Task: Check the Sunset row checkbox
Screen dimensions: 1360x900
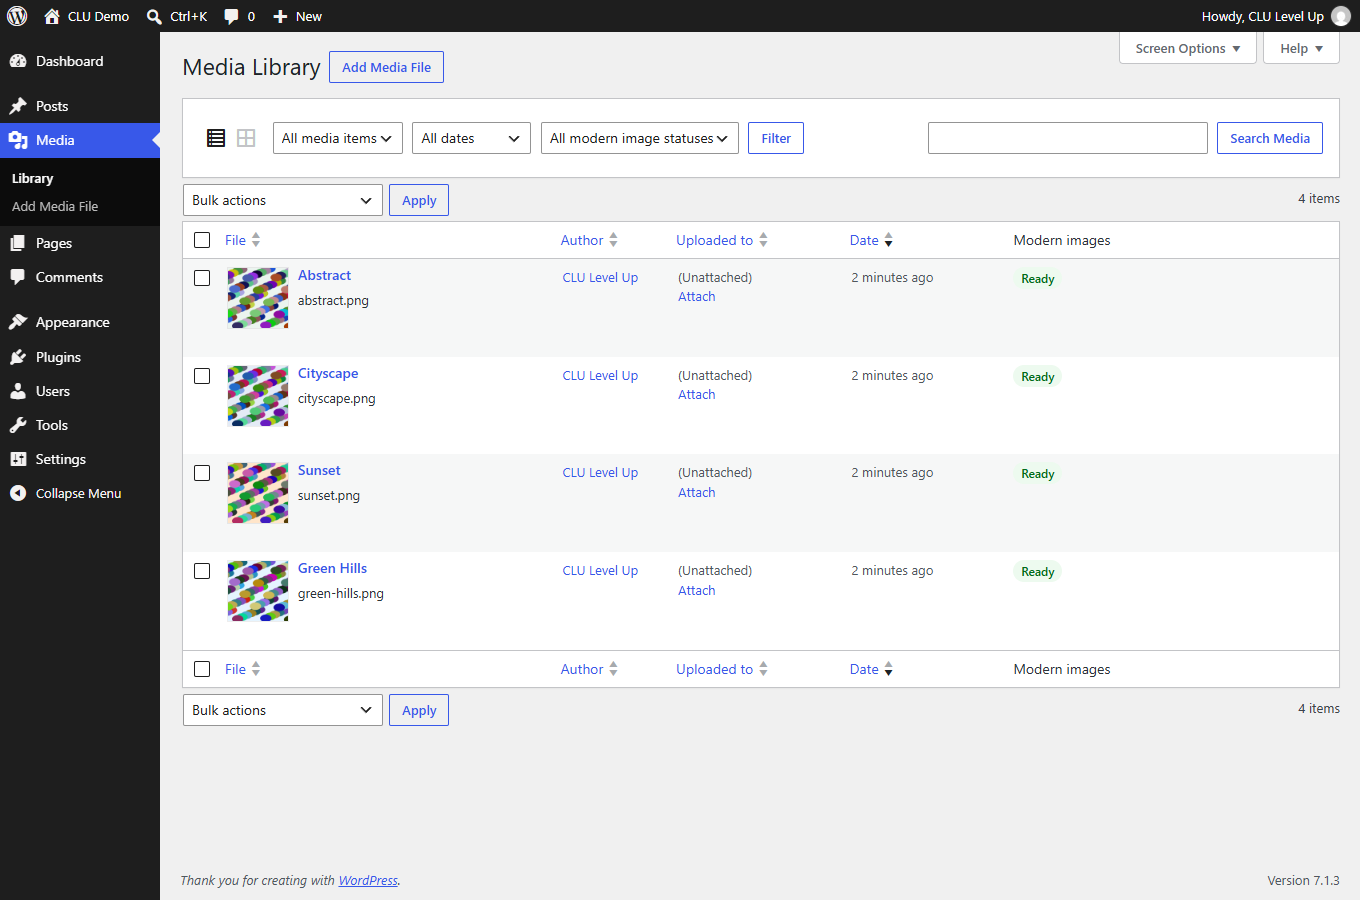Action: click(x=202, y=473)
